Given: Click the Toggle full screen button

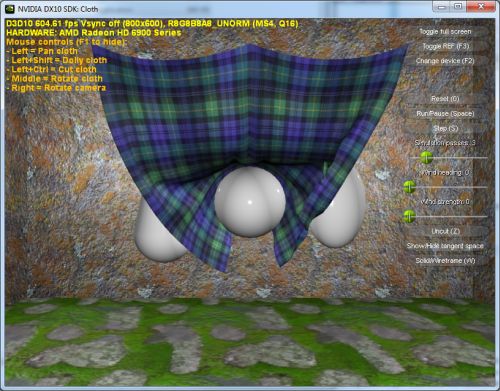Looking at the screenshot, I should coord(445,32).
